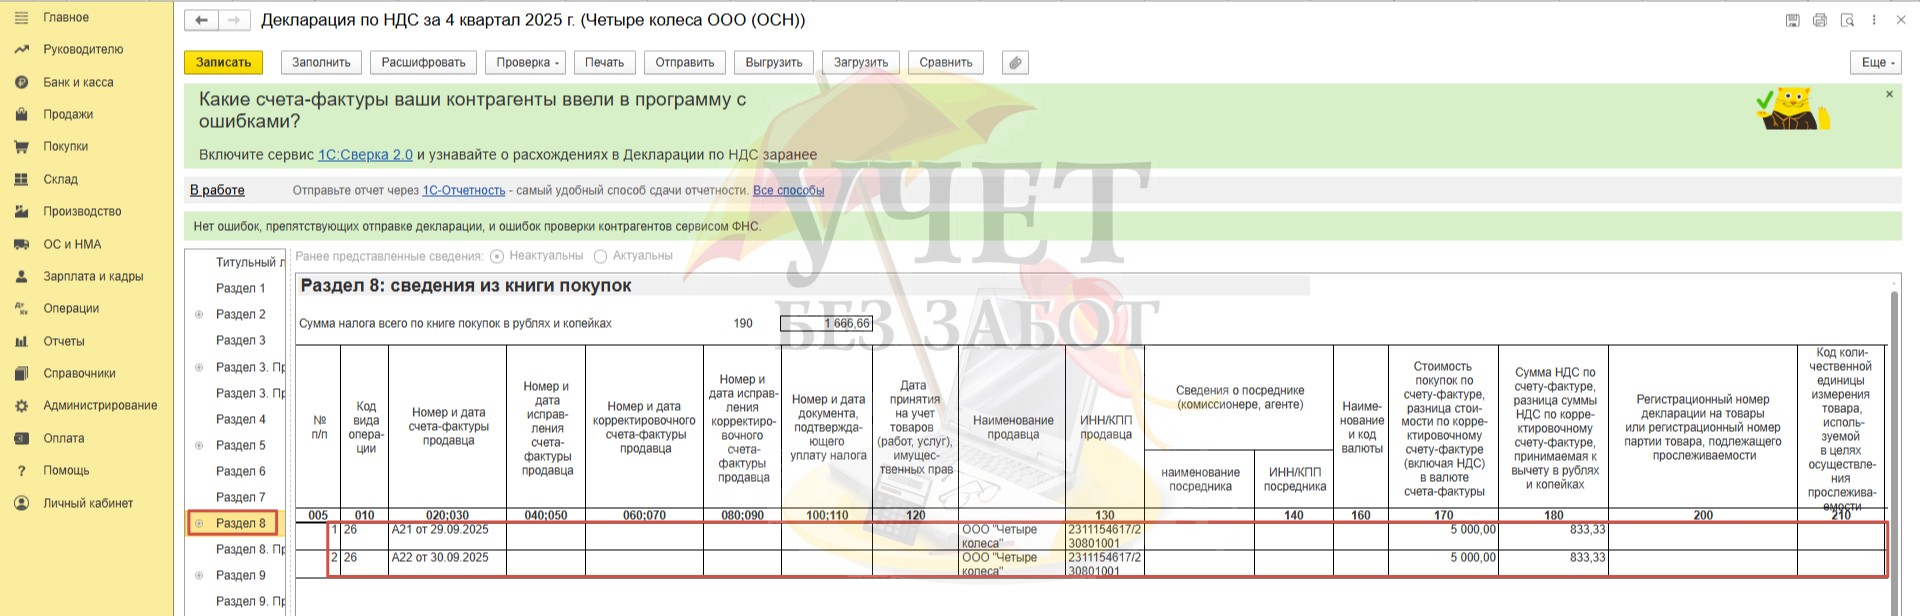Click the tax total field 1 666,66

click(825, 323)
